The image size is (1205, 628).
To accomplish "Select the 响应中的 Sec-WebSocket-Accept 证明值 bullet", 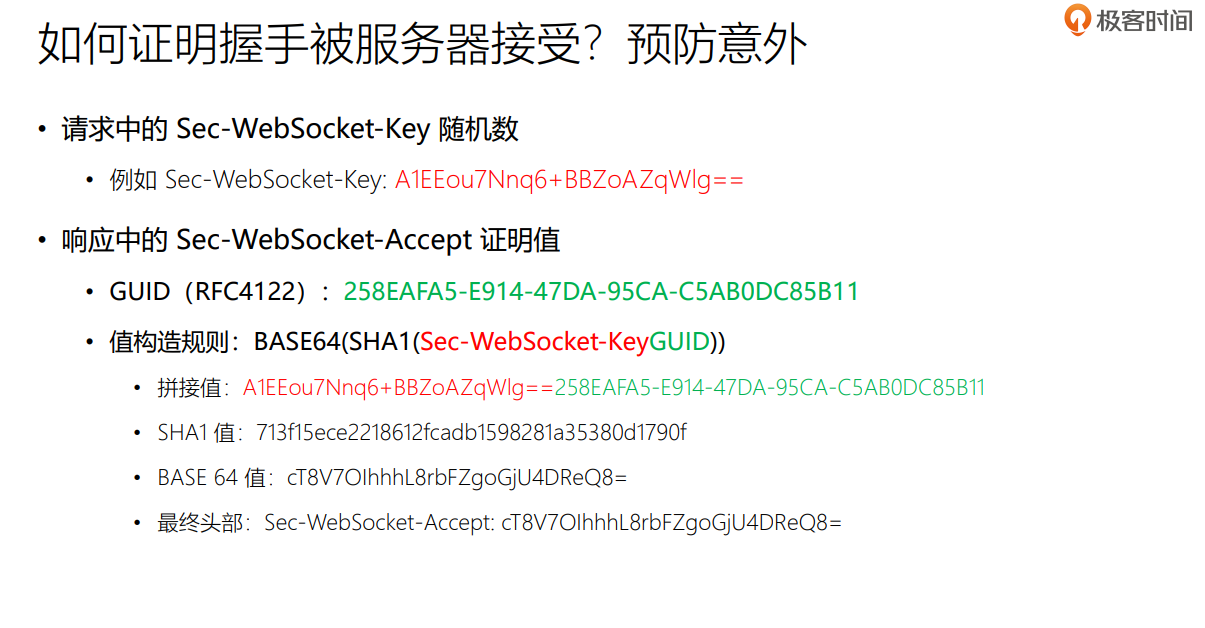I will (310, 240).
